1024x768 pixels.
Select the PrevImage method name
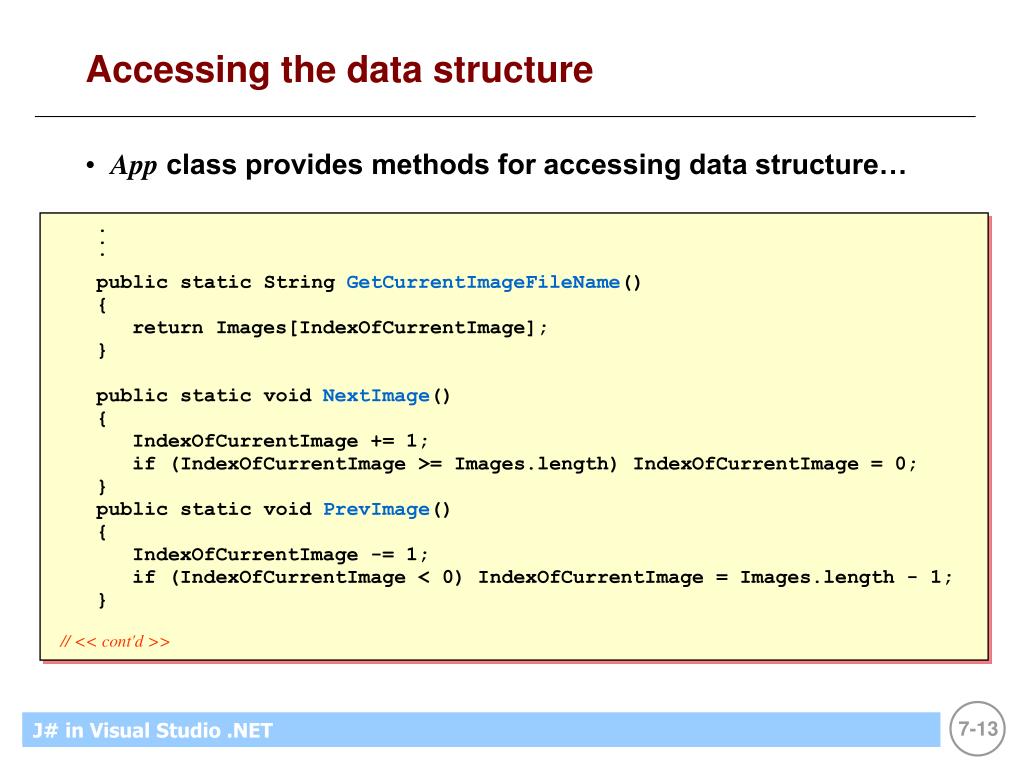pyautogui.click(x=376, y=509)
